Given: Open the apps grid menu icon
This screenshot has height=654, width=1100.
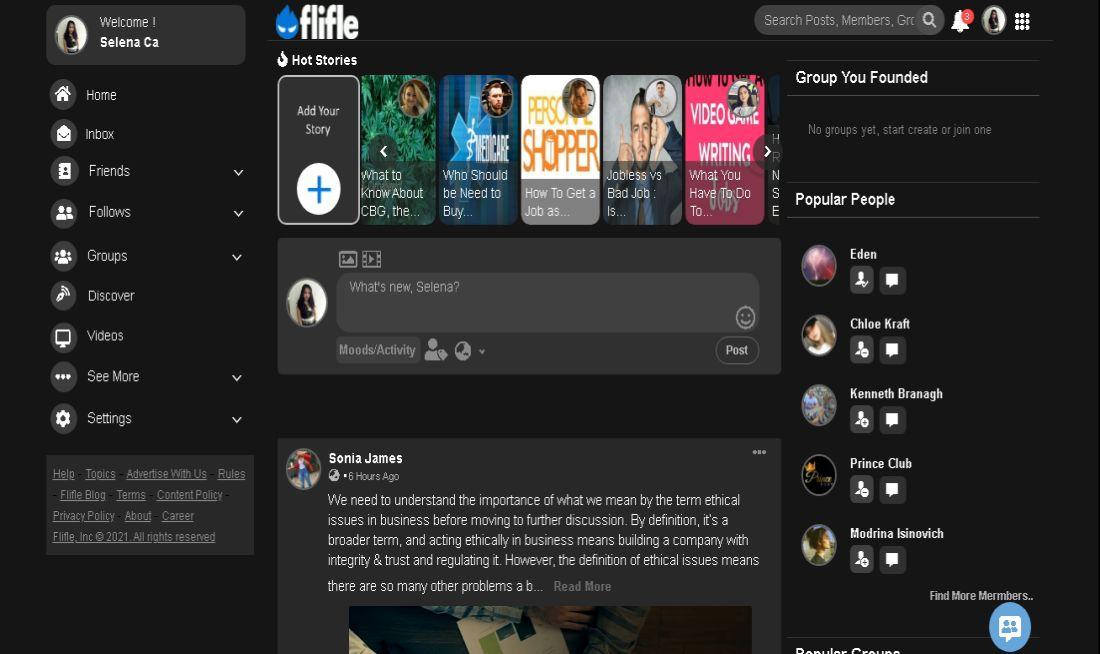Looking at the screenshot, I should (1022, 21).
